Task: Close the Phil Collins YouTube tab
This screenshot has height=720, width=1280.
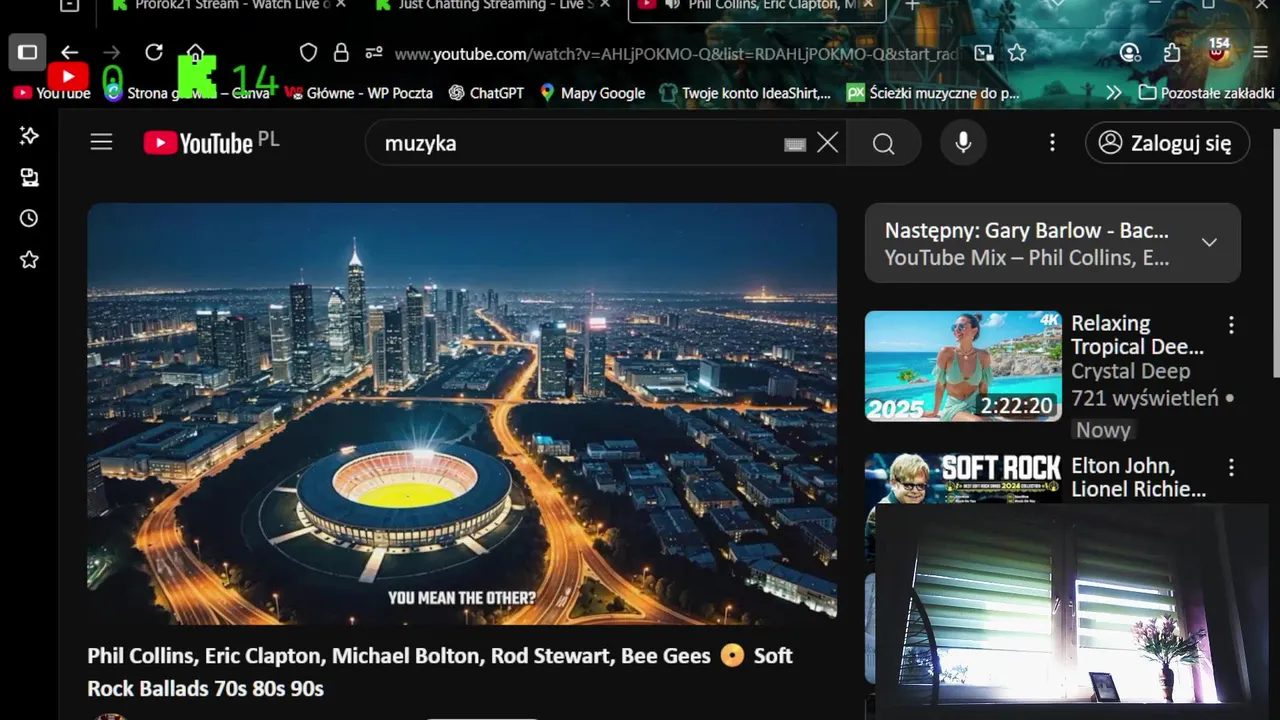Action: coord(868,5)
